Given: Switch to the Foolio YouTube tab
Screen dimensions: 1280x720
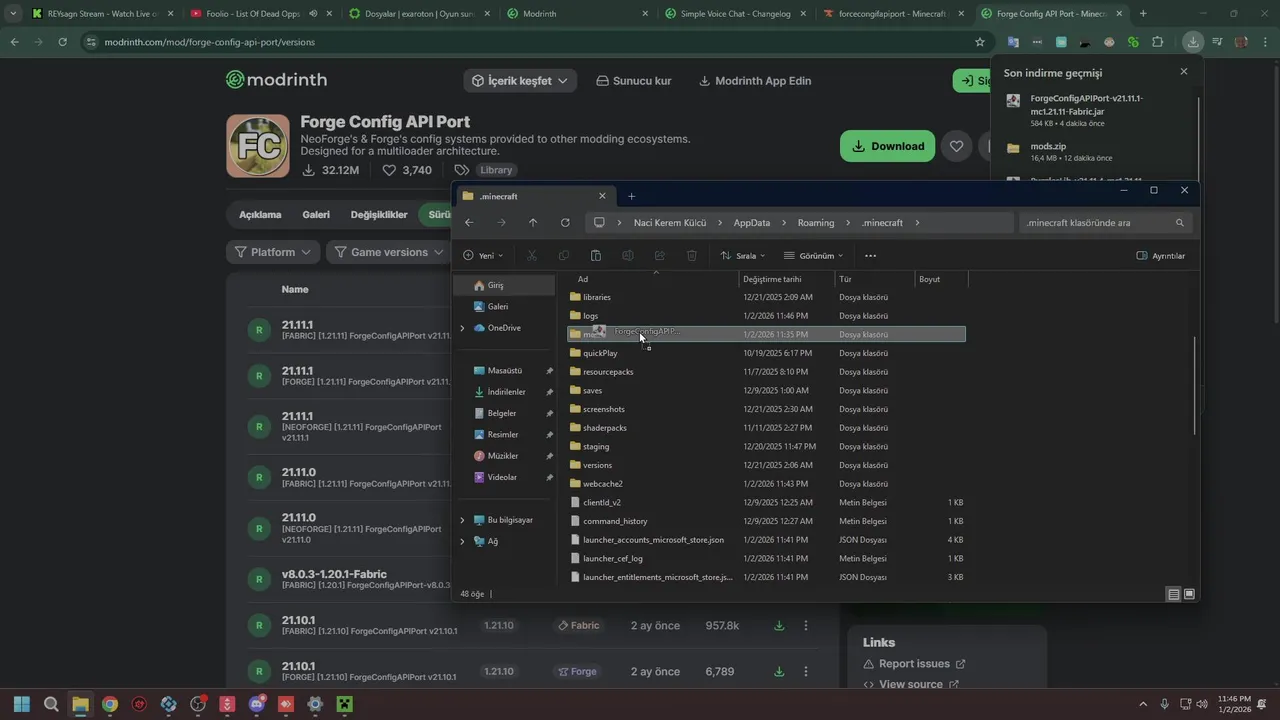Looking at the screenshot, I should click(x=260, y=14).
